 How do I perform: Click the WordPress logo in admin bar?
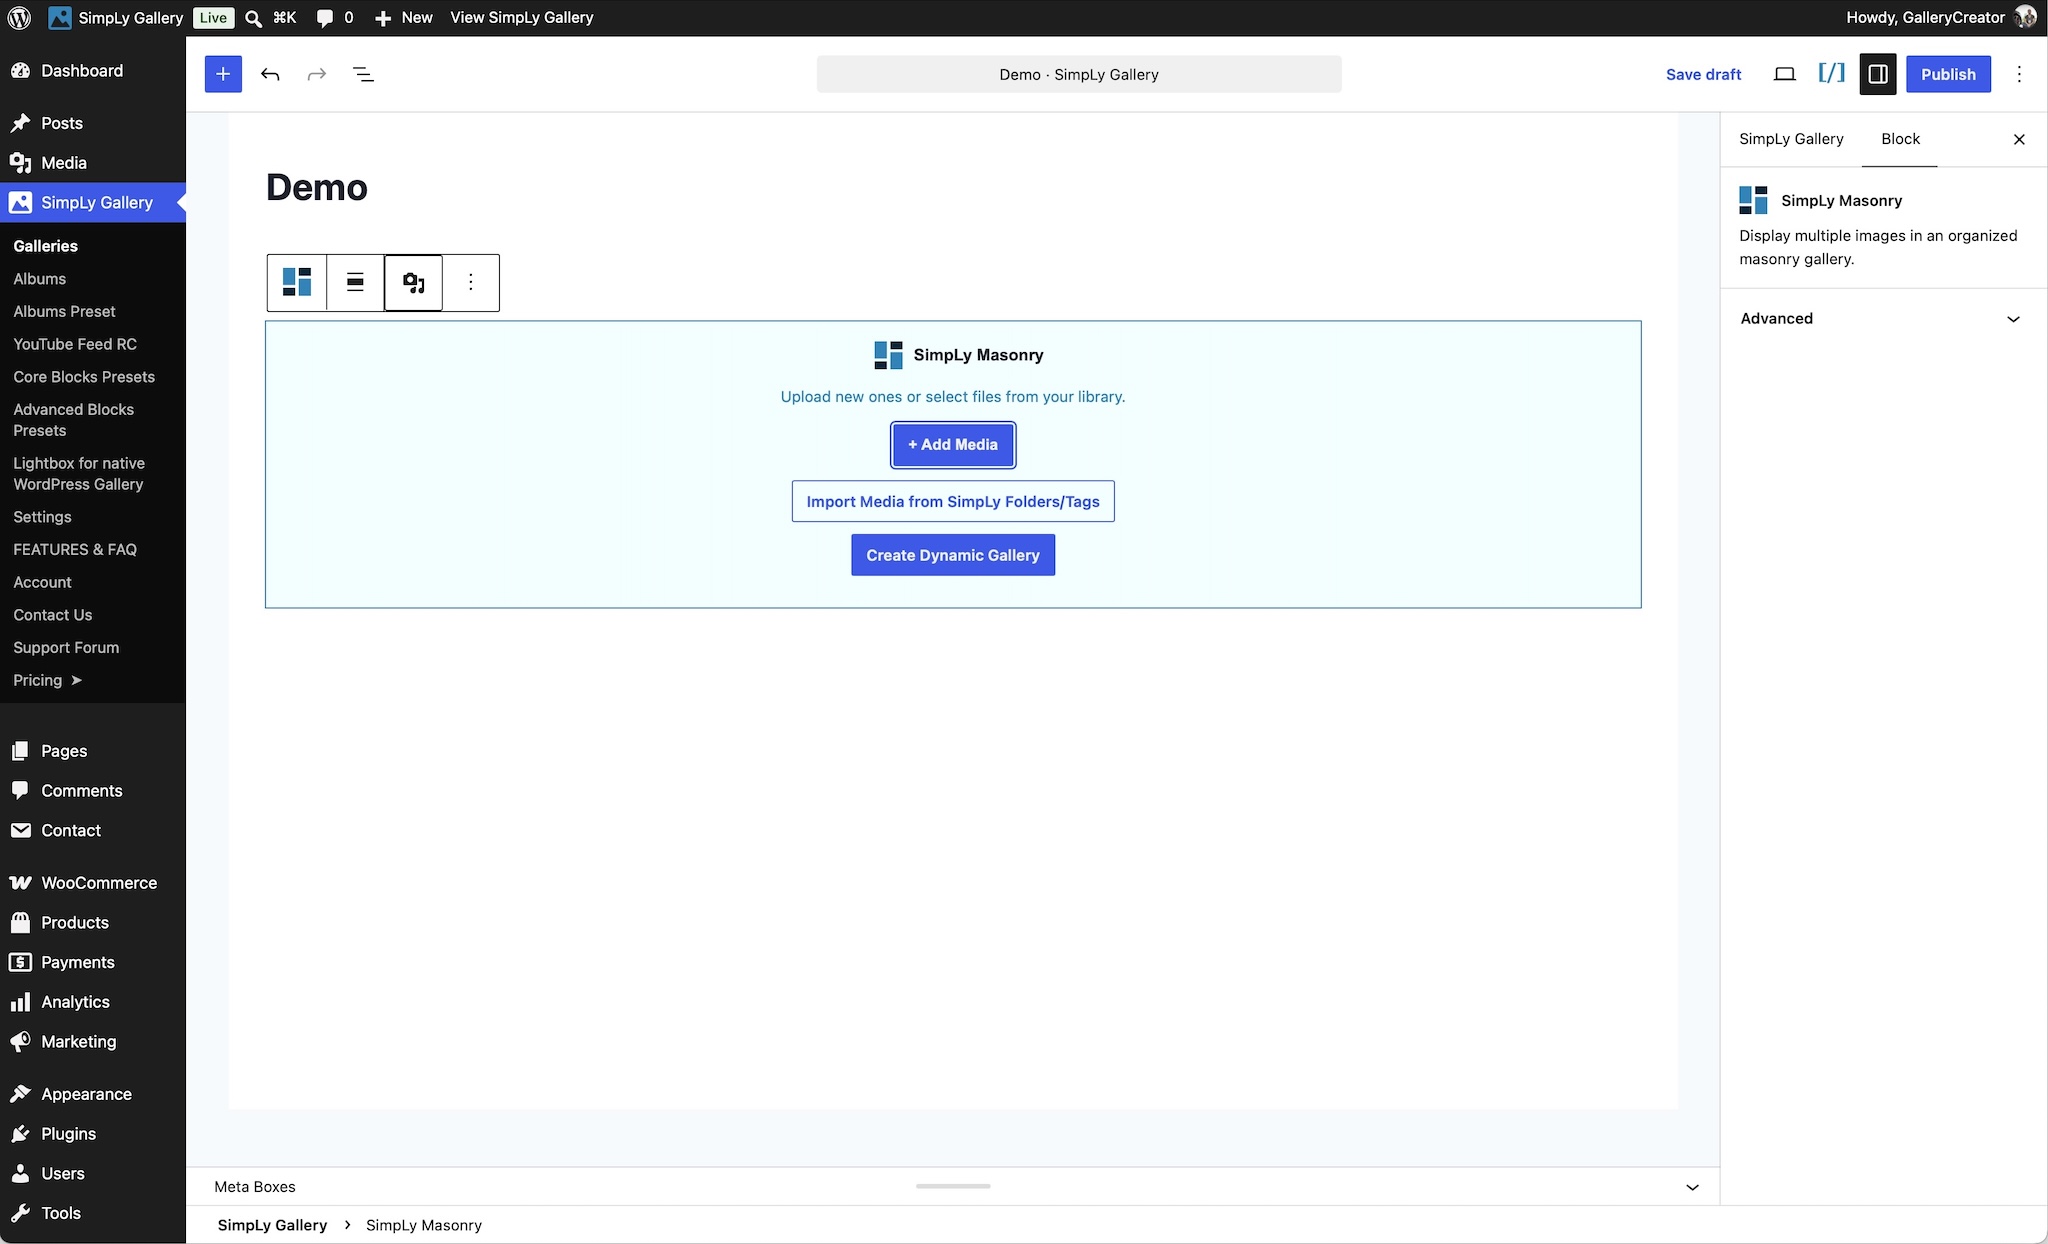click(19, 18)
